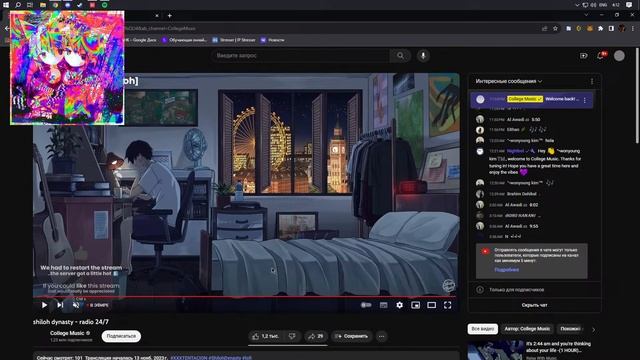Open account avatar menu

pos(619,56)
